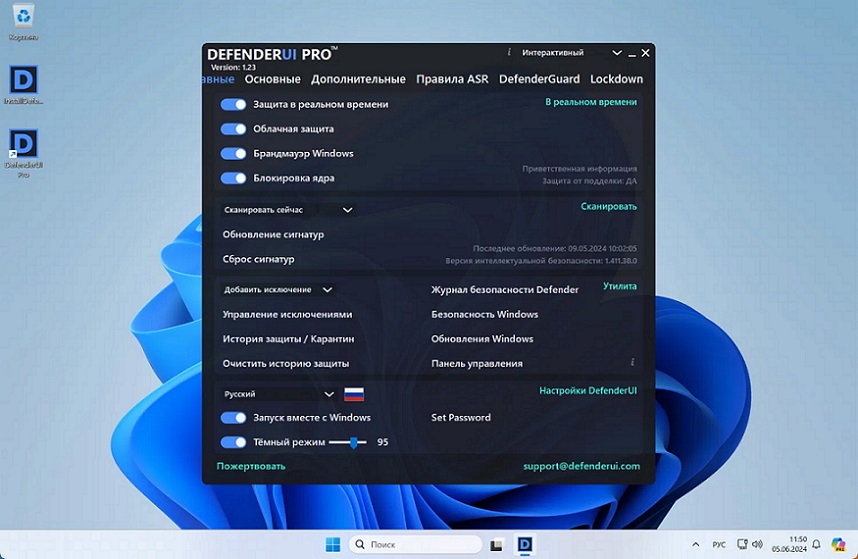This screenshot has width=858, height=559.
Task: Open the taskbar clock and date
Action: pyautogui.click(x=789, y=544)
